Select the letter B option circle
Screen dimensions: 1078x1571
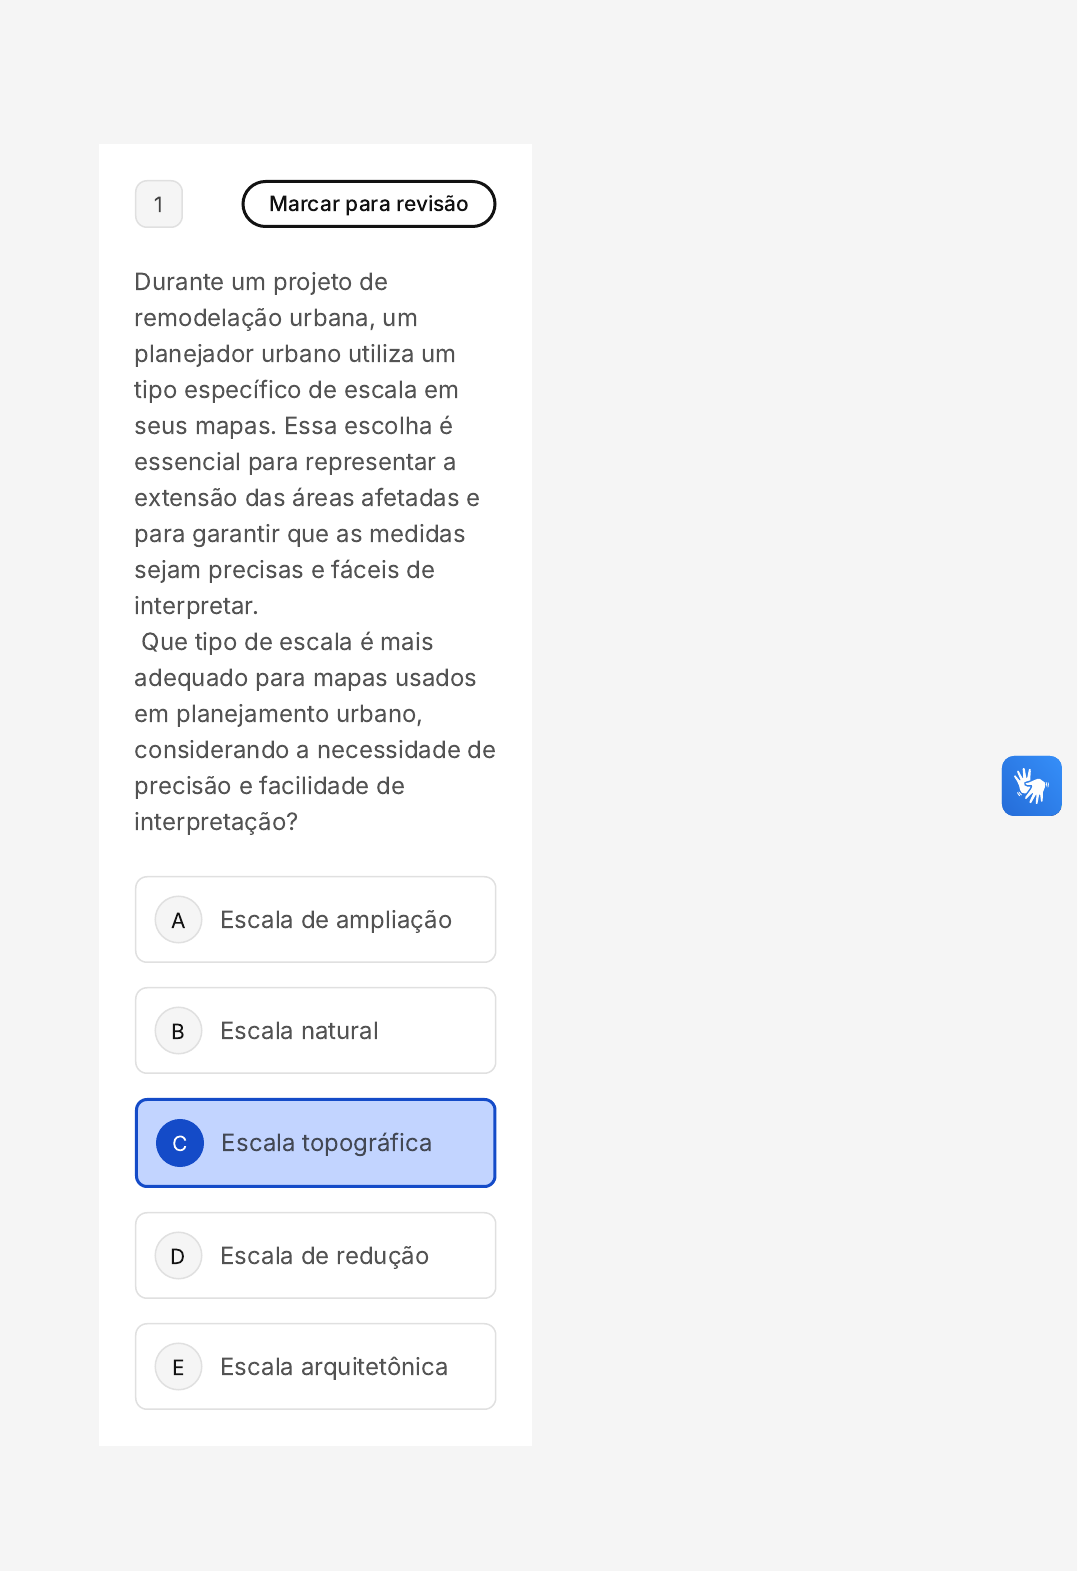[x=178, y=1031]
